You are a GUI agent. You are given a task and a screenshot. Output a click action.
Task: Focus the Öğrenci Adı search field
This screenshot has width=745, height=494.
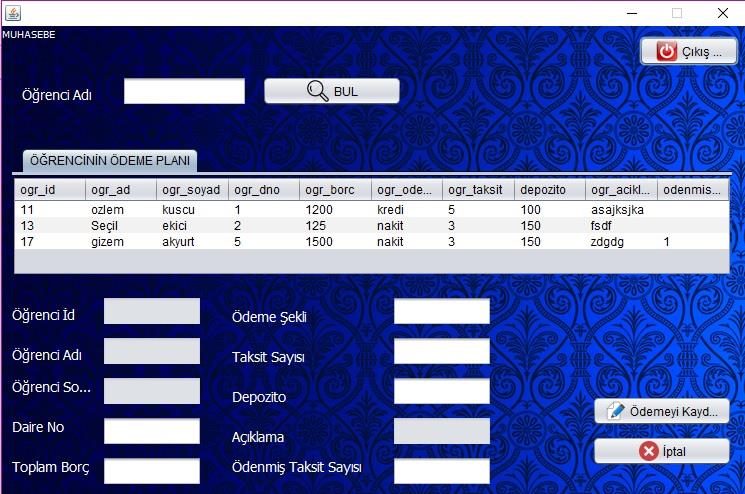coord(184,92)
